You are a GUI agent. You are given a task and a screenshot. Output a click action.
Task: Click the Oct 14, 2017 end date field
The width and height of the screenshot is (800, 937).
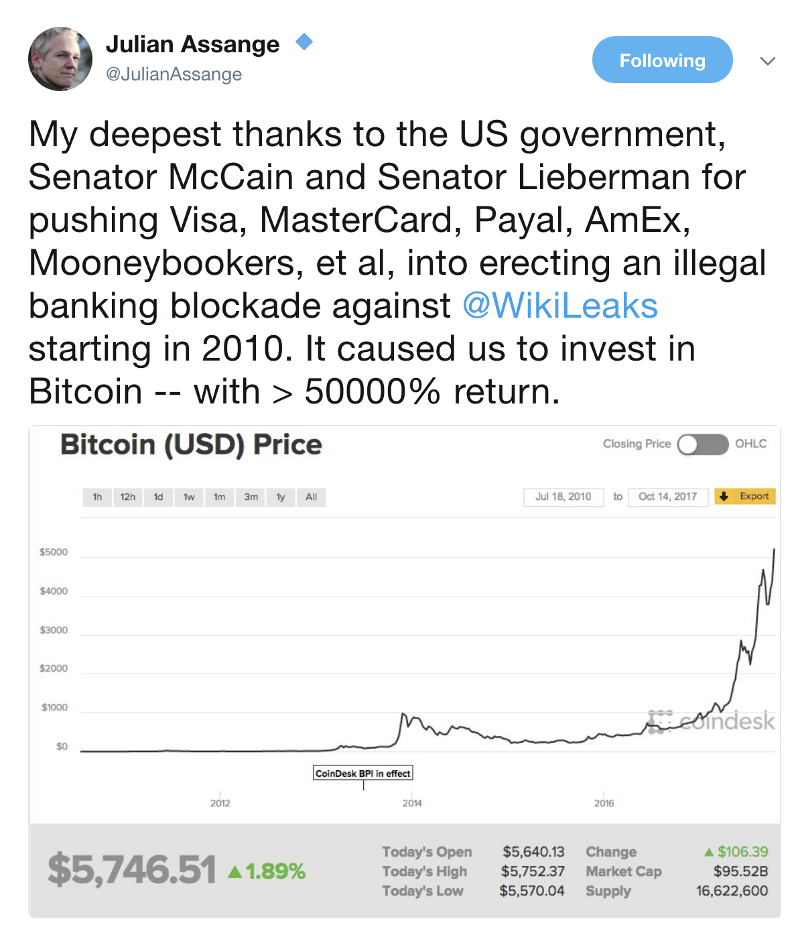(x=668, y=497)
